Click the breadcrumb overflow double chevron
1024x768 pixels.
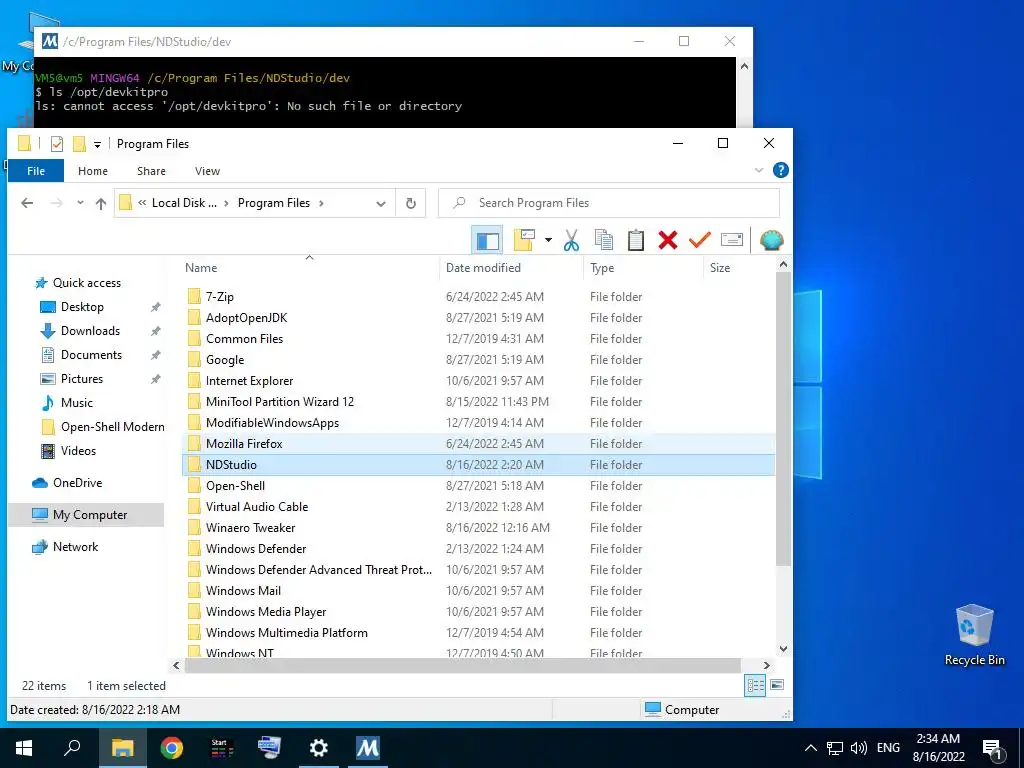(x=142, y=203)
